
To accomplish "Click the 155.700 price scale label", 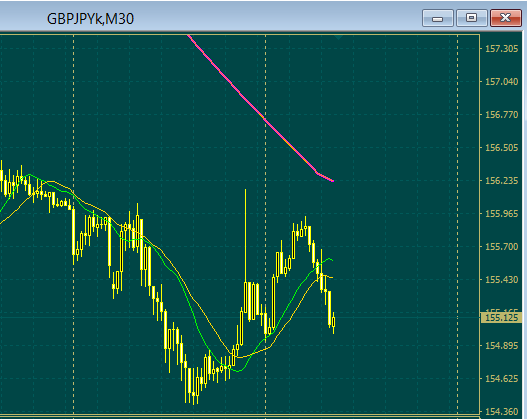I will click(x=501, y=247).
